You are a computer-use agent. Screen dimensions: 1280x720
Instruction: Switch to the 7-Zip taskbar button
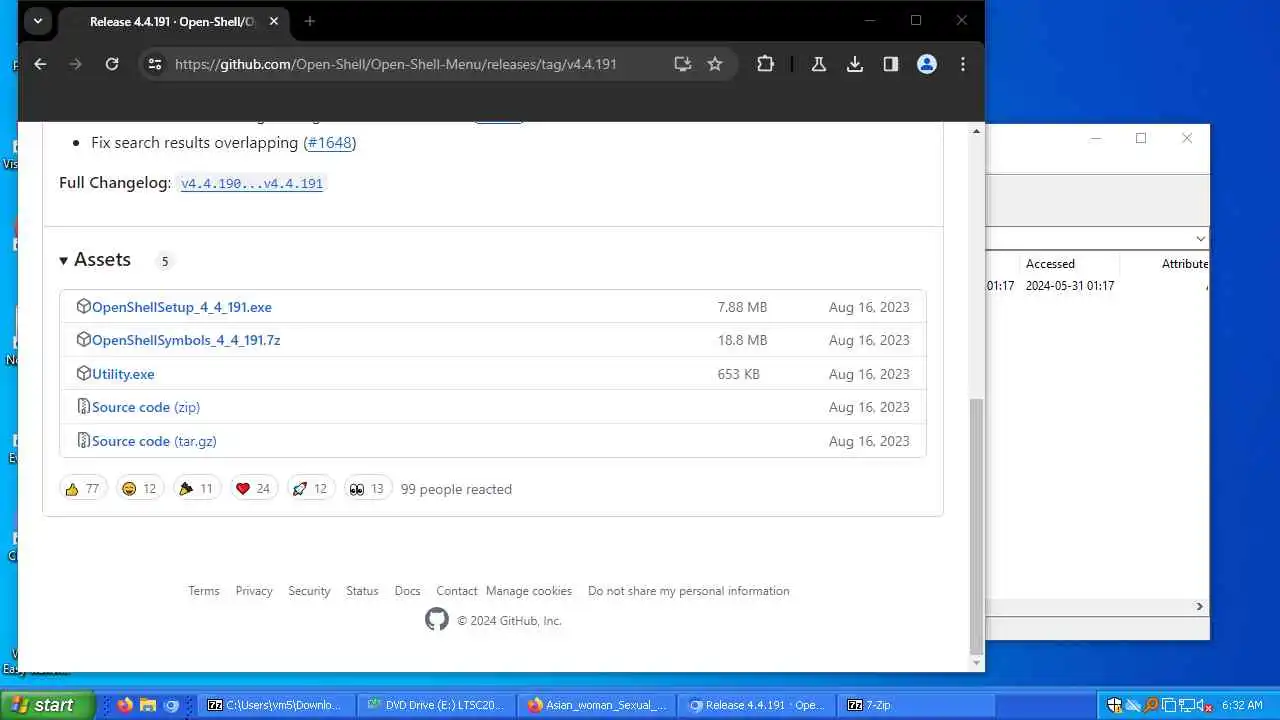917,705
